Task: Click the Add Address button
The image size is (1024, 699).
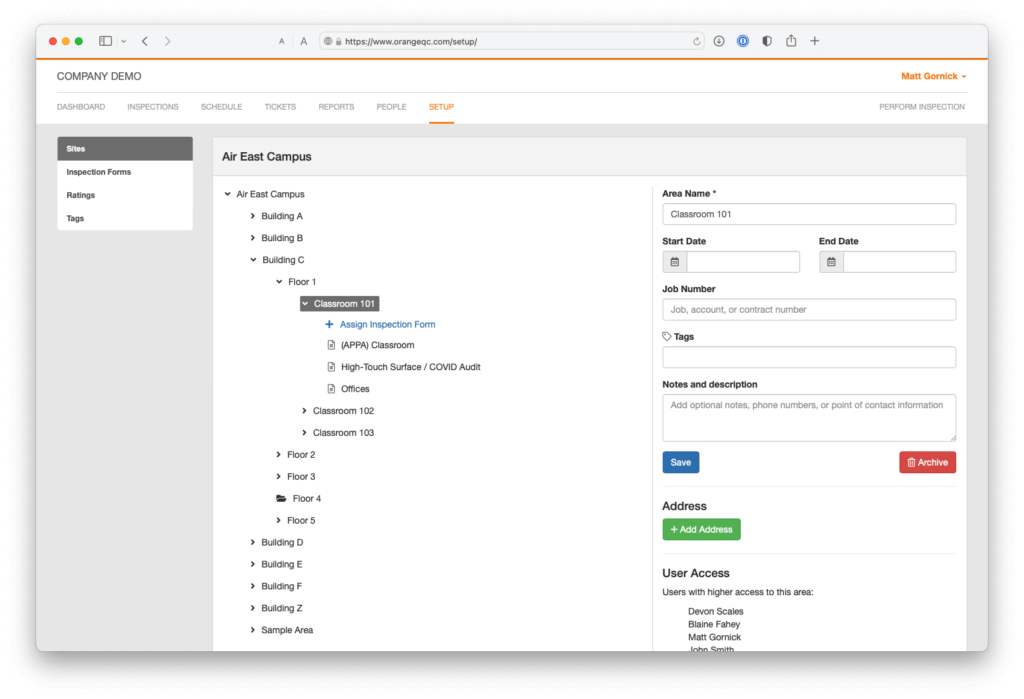Action: 701,529
